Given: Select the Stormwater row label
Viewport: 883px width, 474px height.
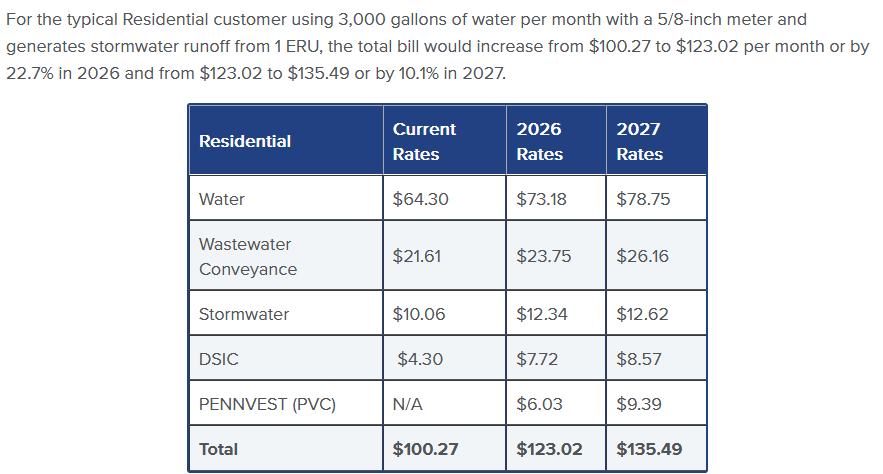Looking at the screenshot, I should coord(244,314).
